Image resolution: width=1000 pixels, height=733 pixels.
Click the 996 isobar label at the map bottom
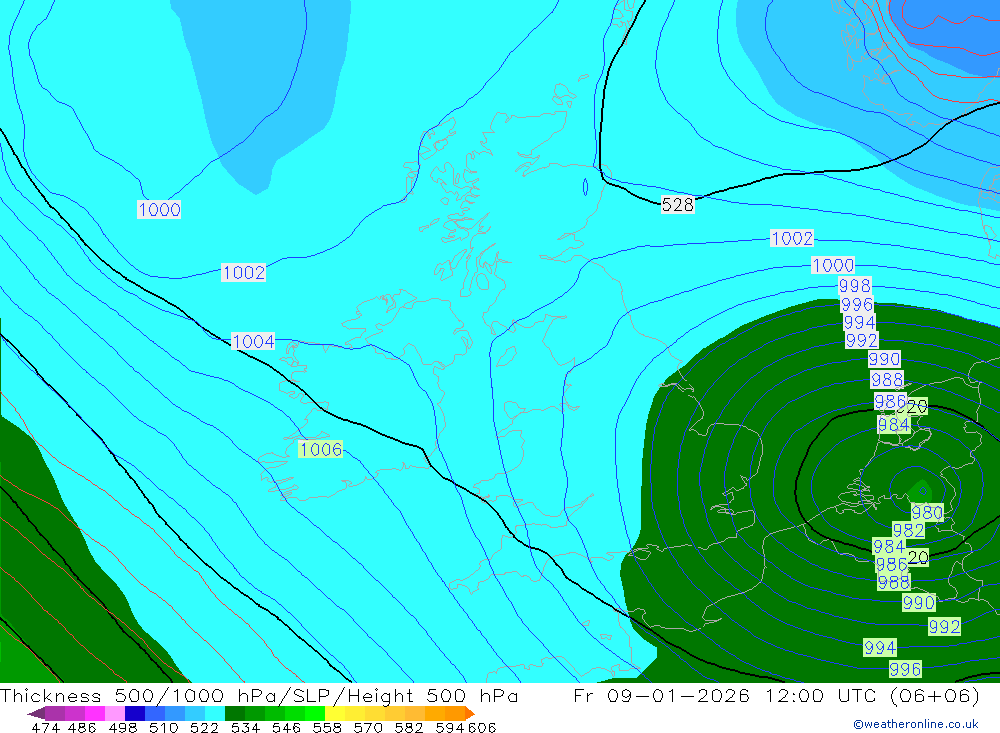[x=905, y=669]
